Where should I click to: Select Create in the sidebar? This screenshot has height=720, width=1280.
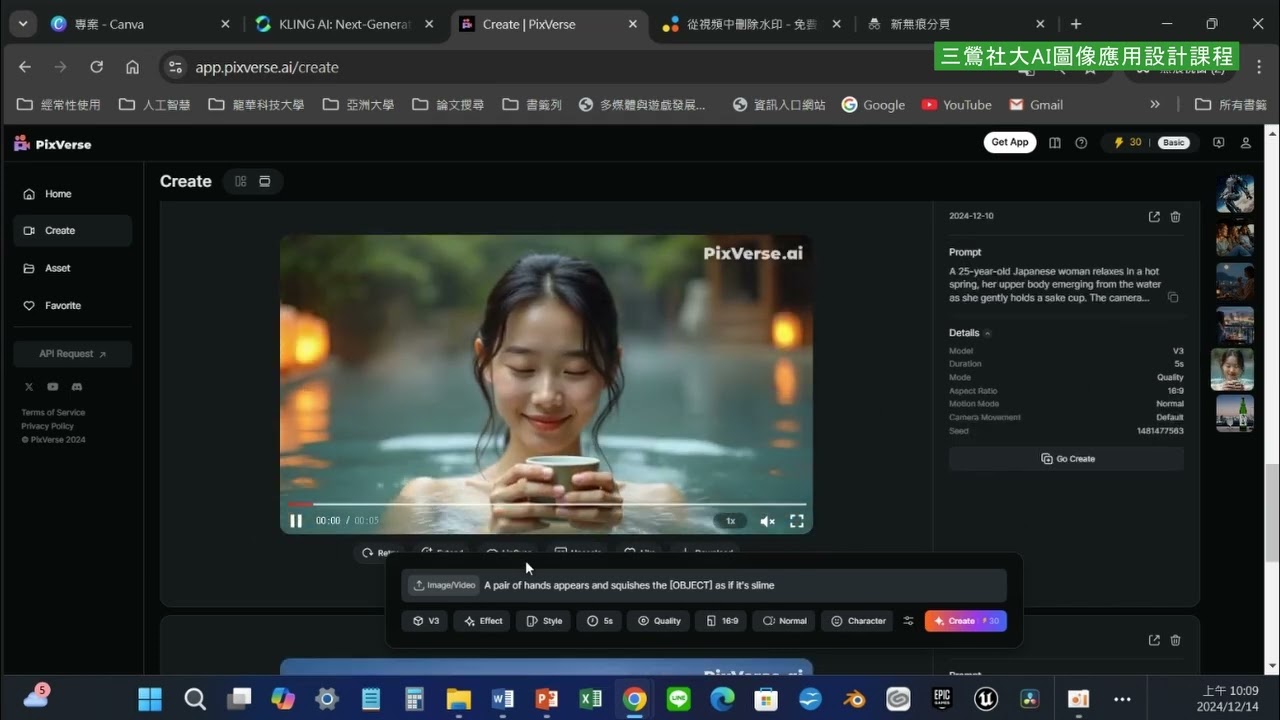point(72,230)
